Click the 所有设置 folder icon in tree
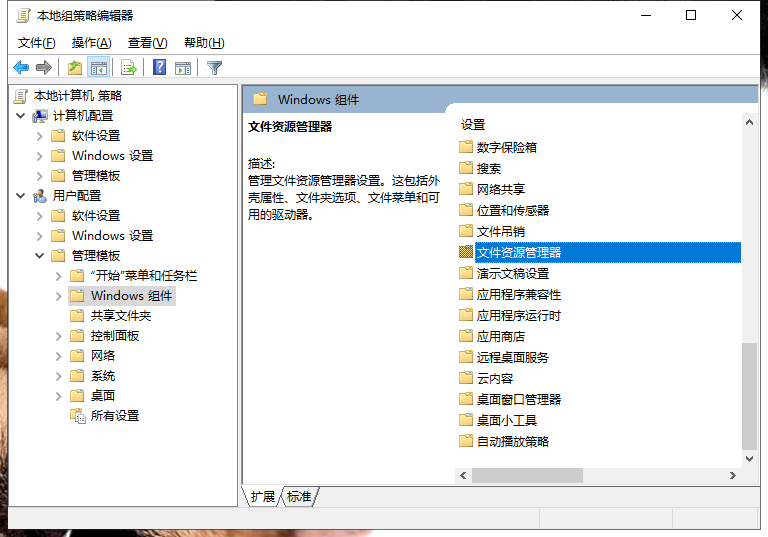 pos(77,416)
